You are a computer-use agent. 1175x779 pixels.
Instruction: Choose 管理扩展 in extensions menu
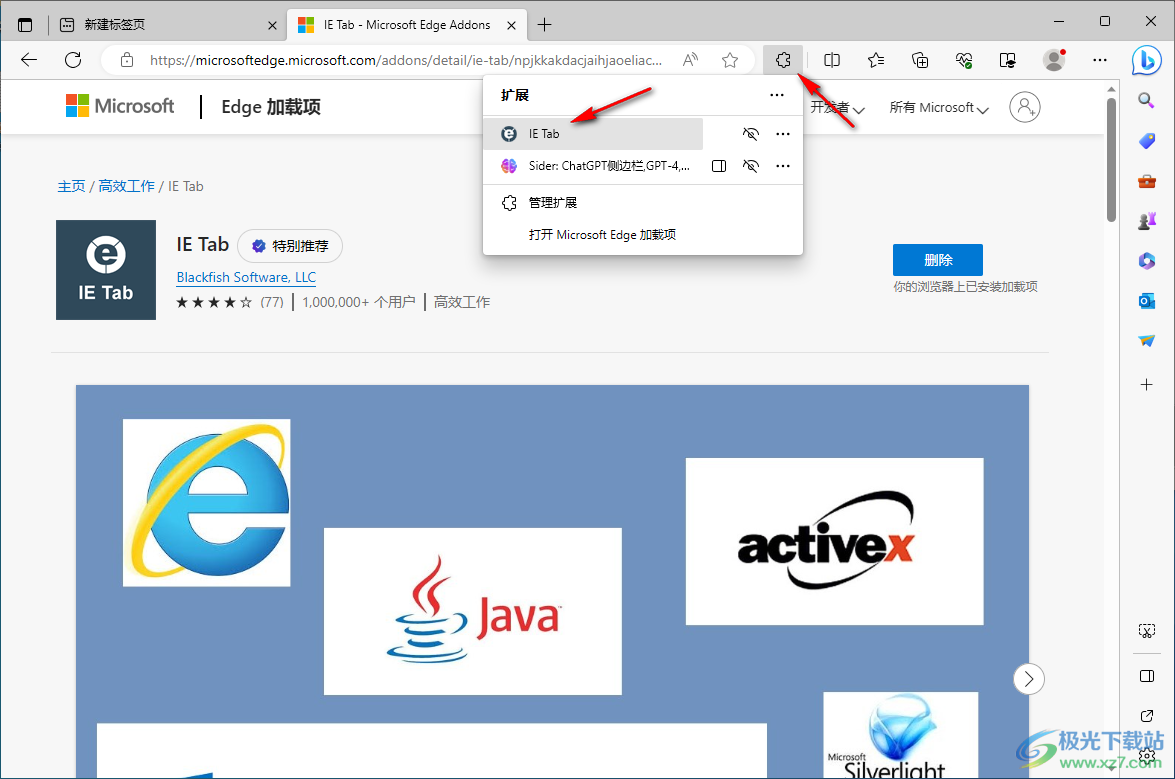click(x=643, y=203)
